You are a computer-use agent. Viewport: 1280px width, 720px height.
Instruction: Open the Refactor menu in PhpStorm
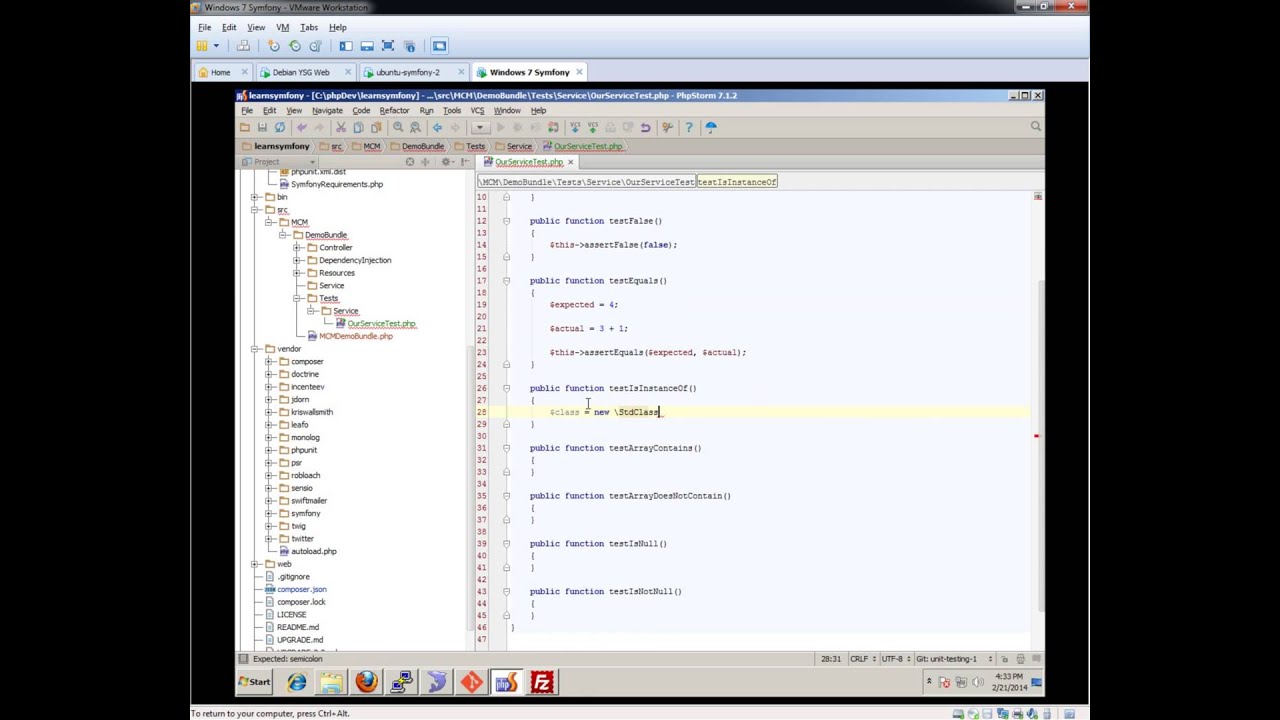pyautogui.click(x=394, y=110)
